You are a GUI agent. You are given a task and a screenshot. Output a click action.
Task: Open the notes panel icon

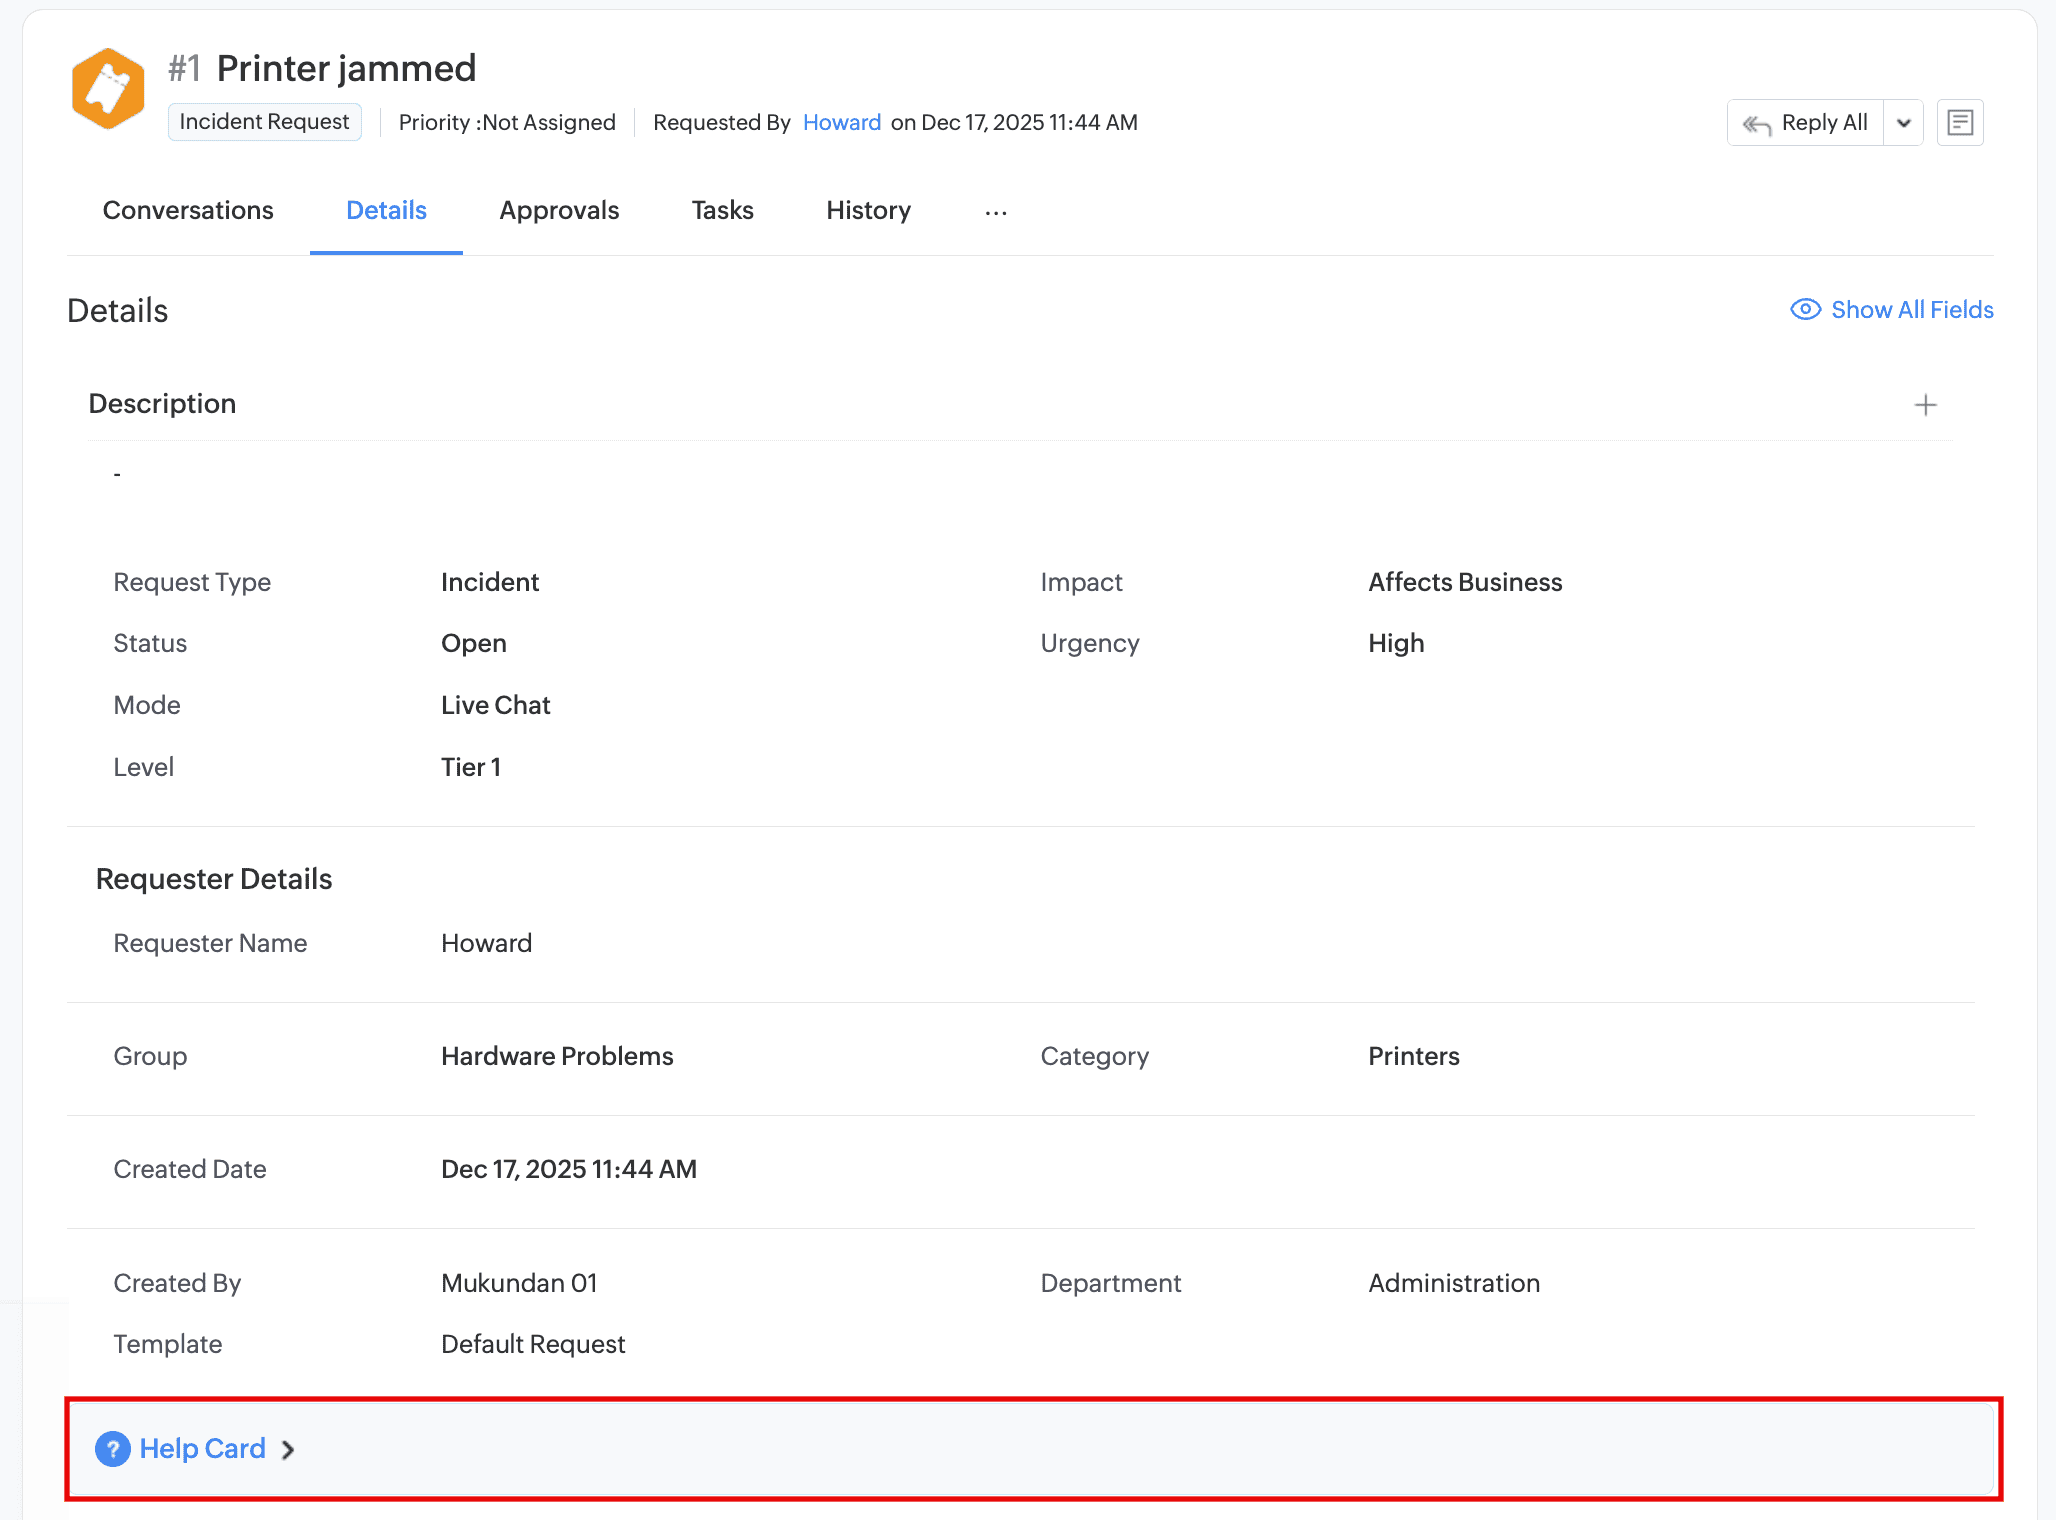click(1959, 123)
